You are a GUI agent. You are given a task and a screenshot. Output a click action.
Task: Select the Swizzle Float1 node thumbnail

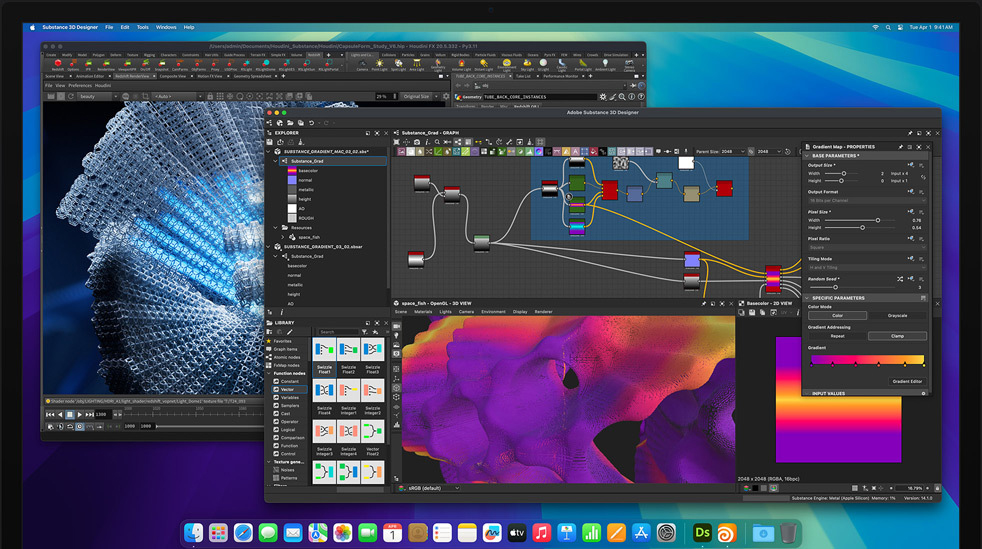(324, 349)
